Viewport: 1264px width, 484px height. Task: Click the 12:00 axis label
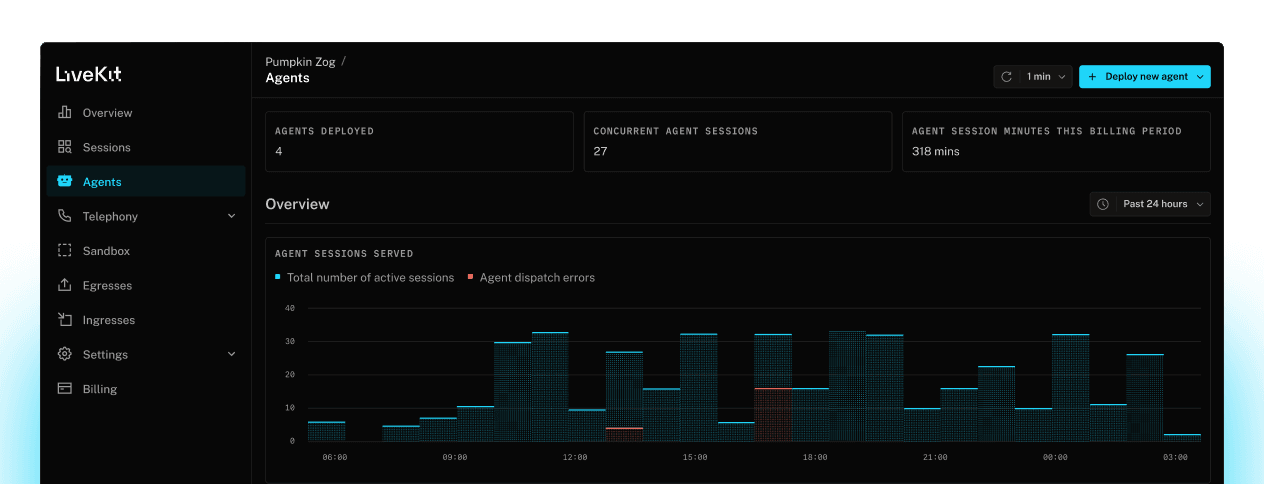tap(575, 458)
